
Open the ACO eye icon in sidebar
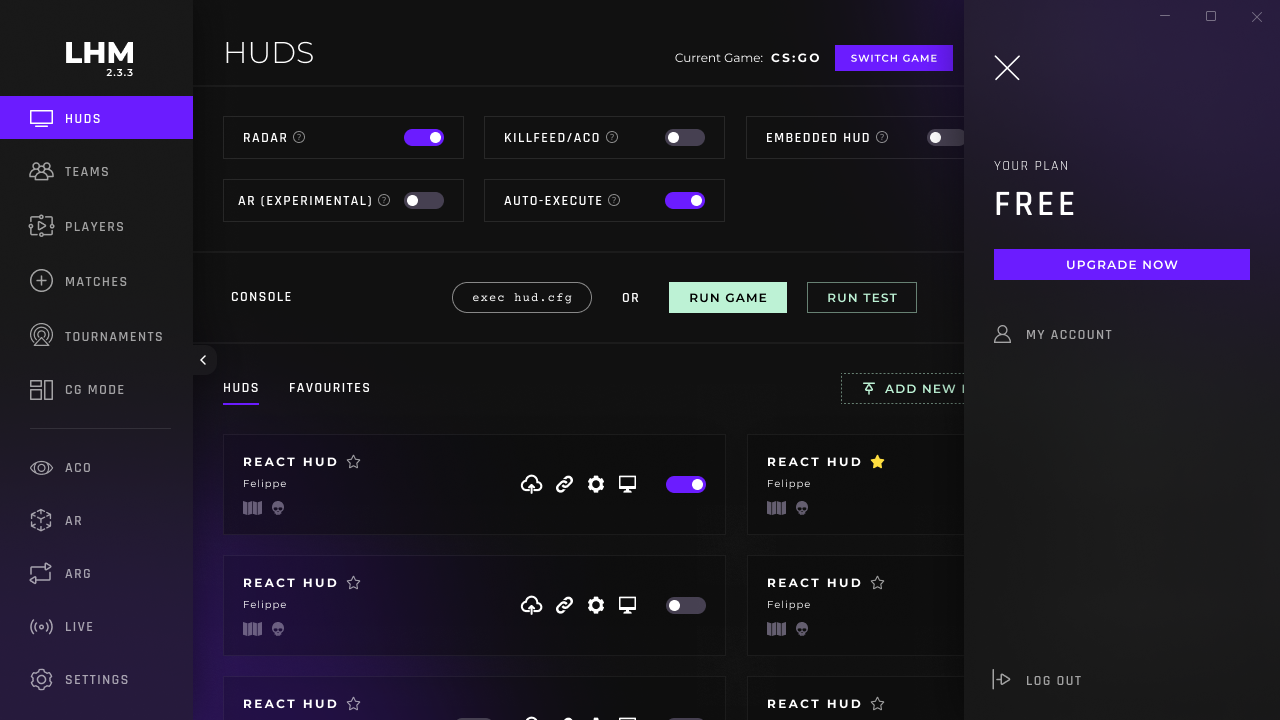point(41,468)
